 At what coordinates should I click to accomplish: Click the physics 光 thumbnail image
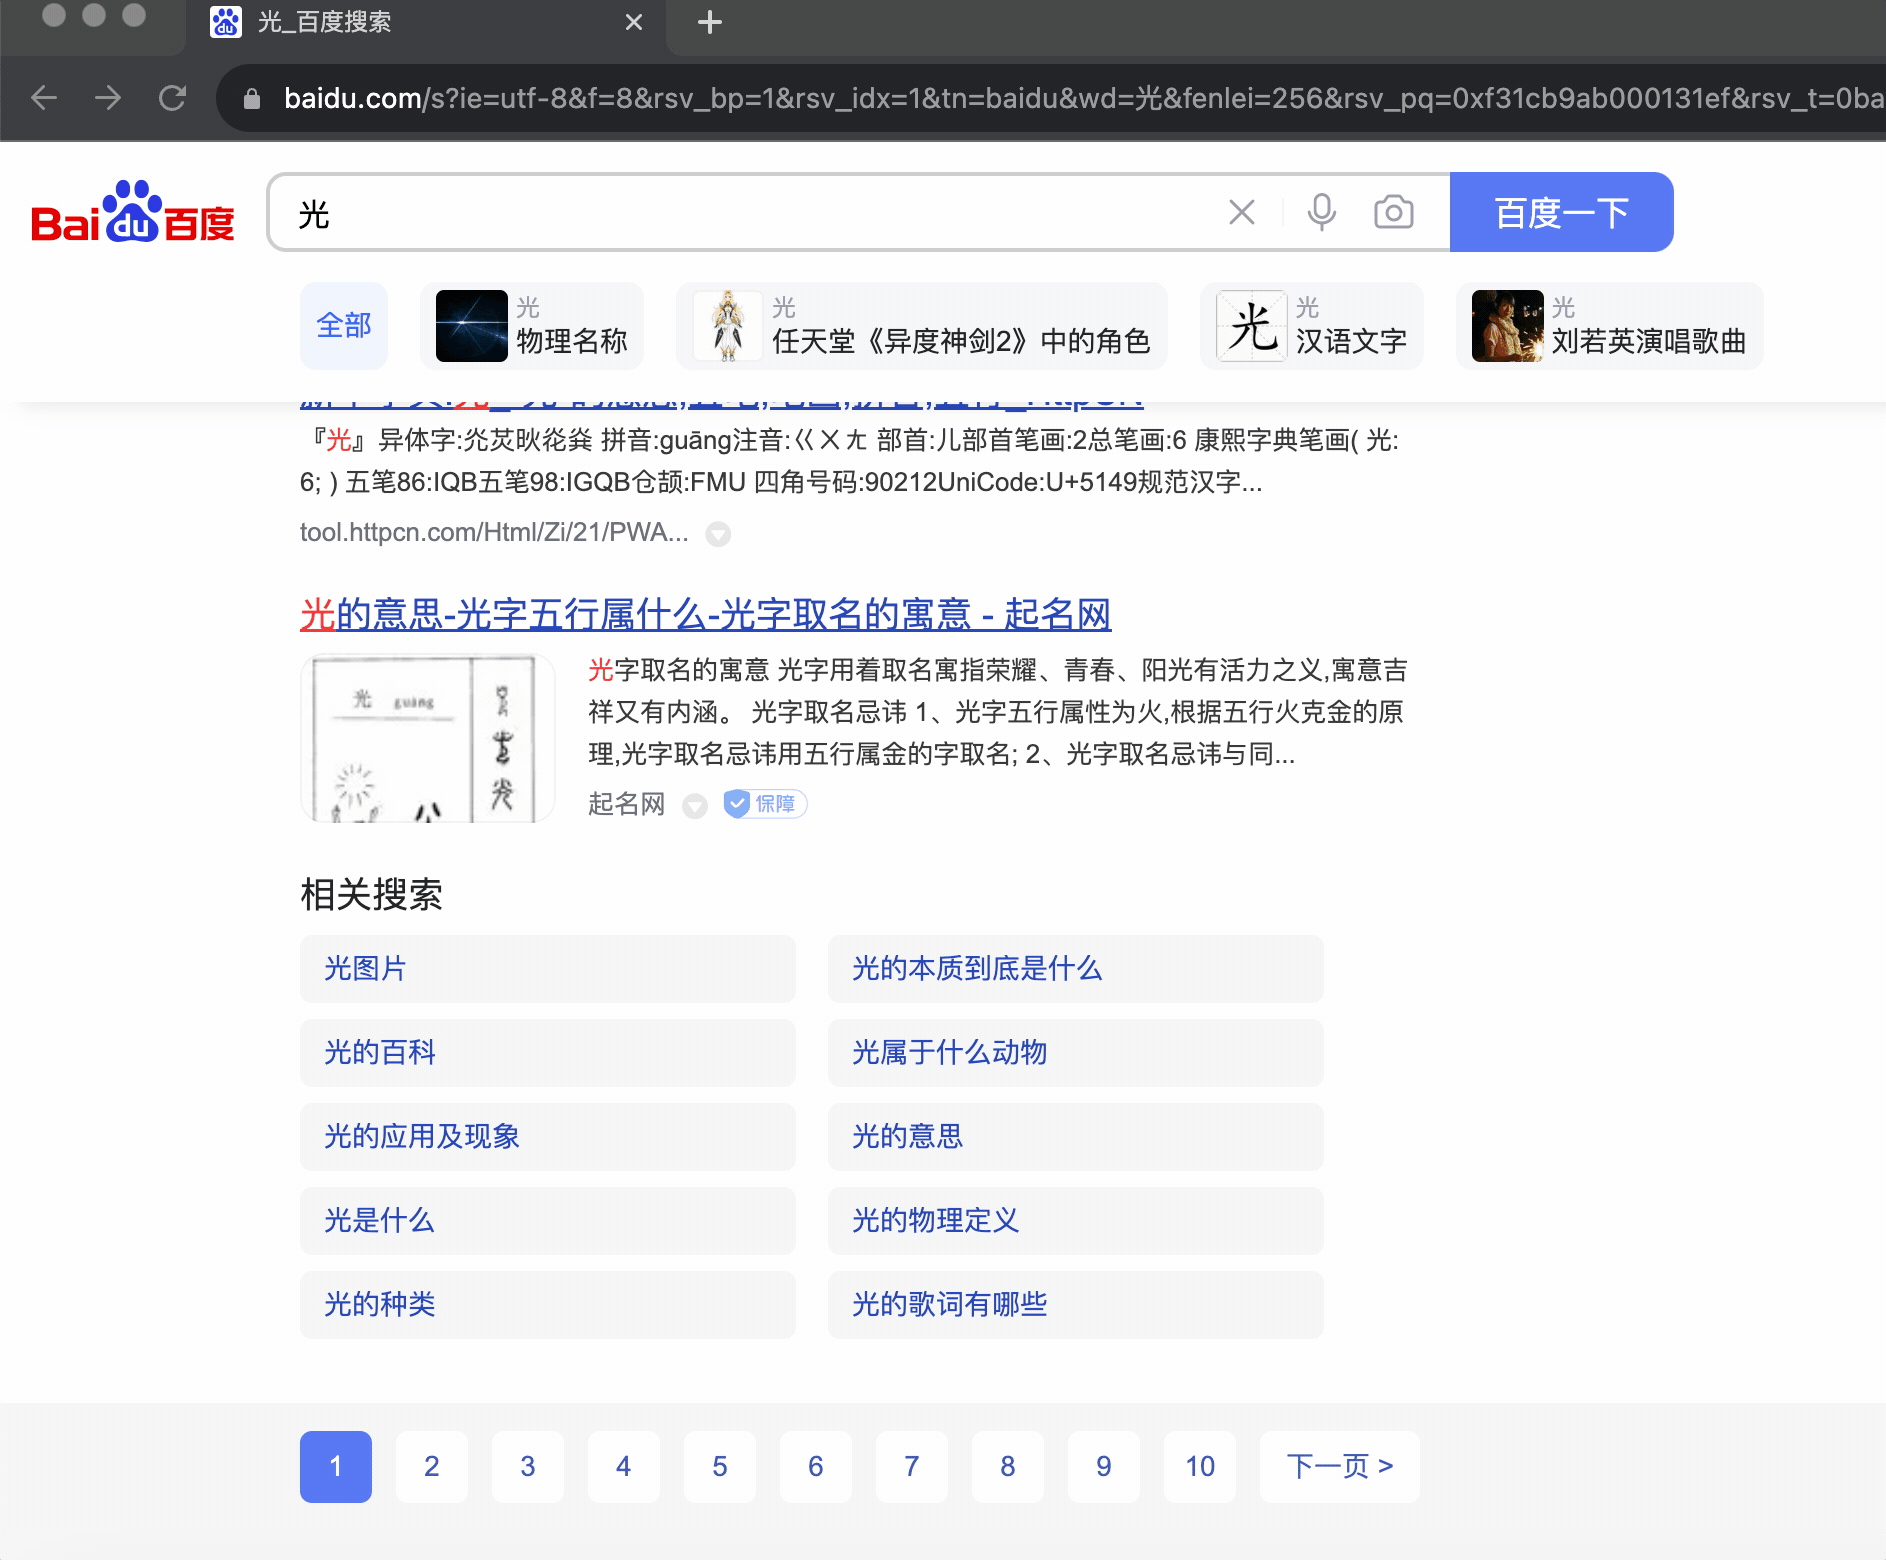472,326
